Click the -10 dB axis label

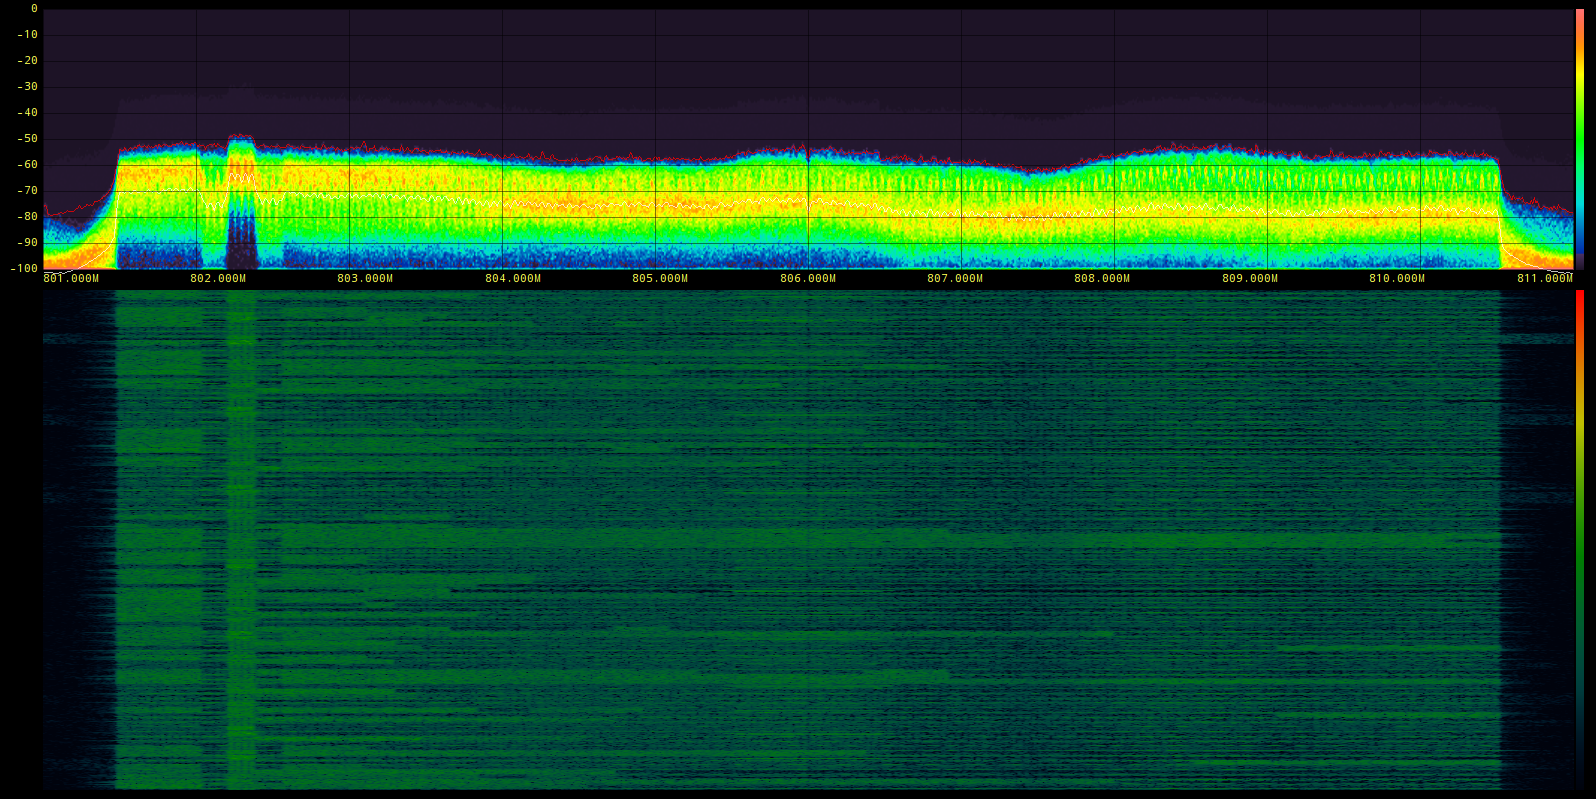coord(28,34)
